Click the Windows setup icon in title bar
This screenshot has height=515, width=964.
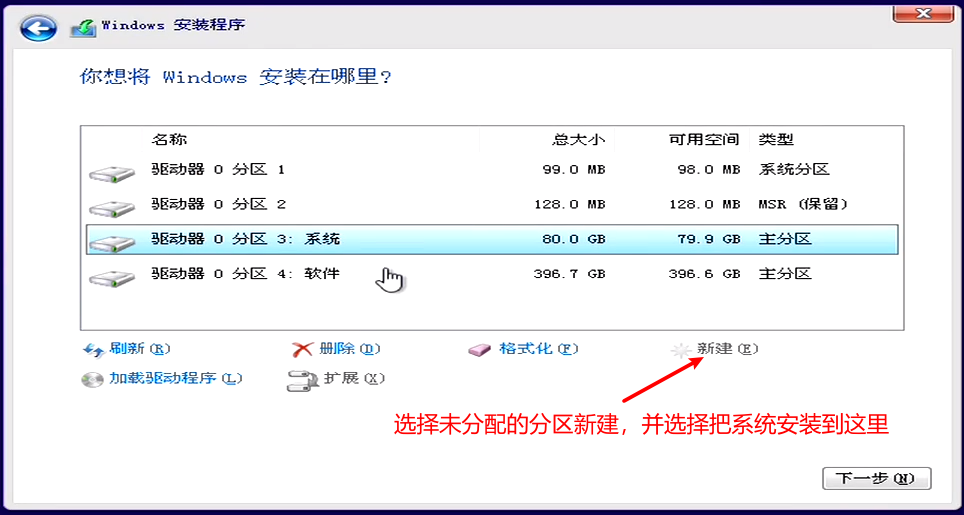[83, 28]
